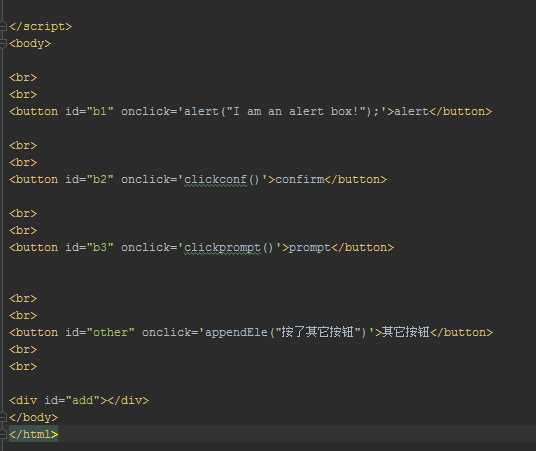Image resolution: width=536 pixels, height=451 pixels.
Task: Click the opening <body> tag
Action: pos(30,43)
